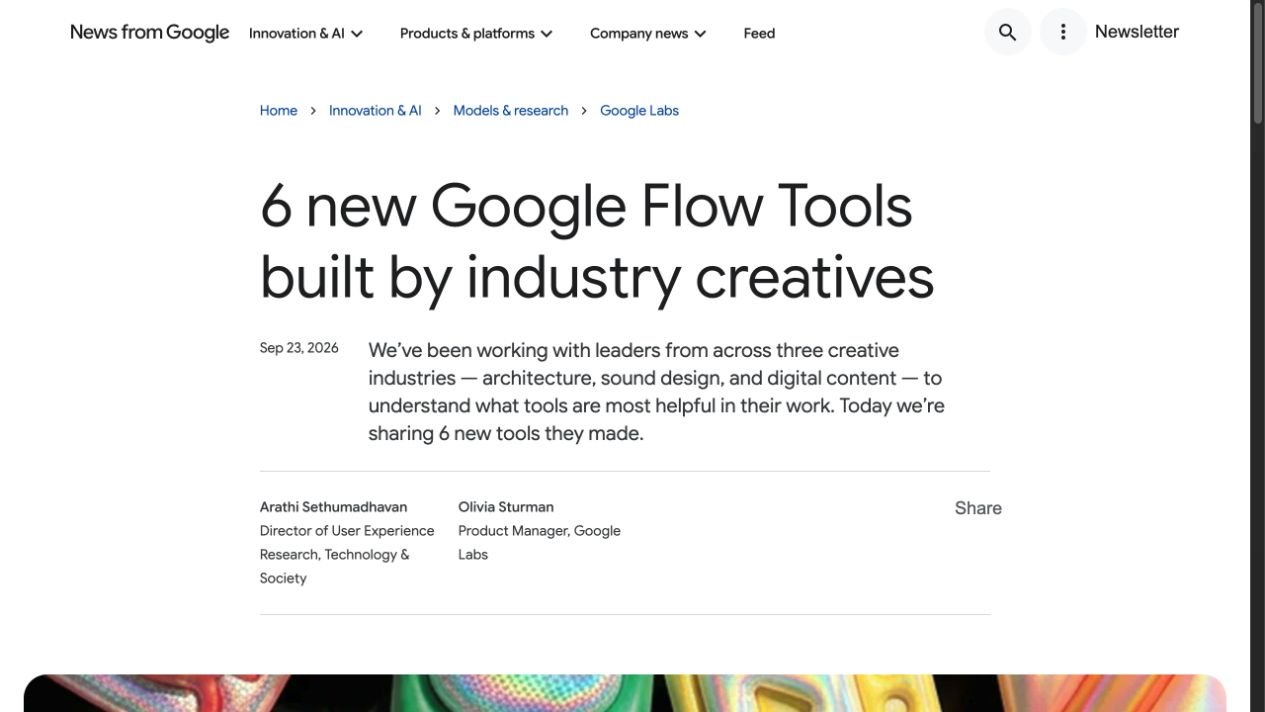Open the Models & research breadcrumb
This screenshot has width=1265, height=712.
tap(511, 110)
